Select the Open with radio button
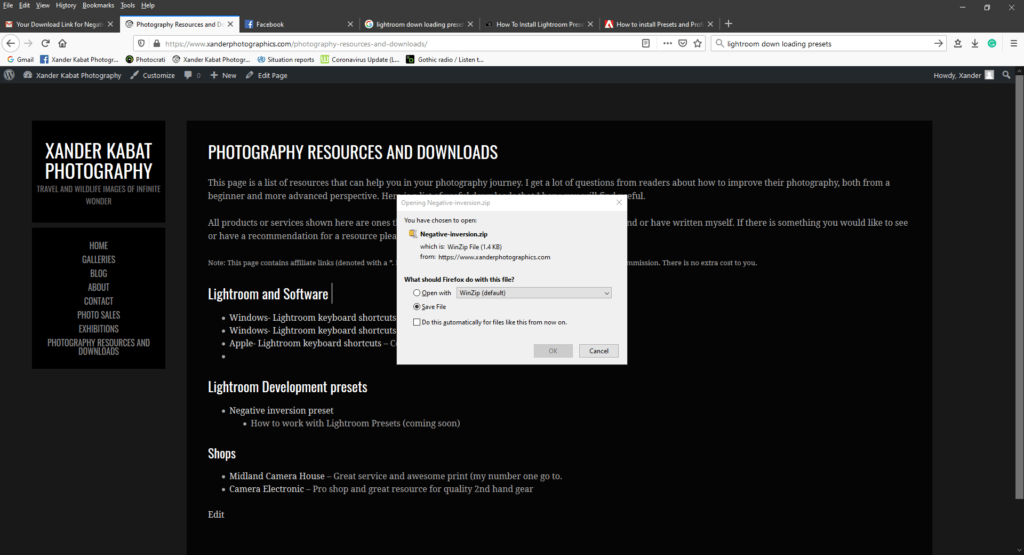The image size is (1024, 555). tap(417, 293)
